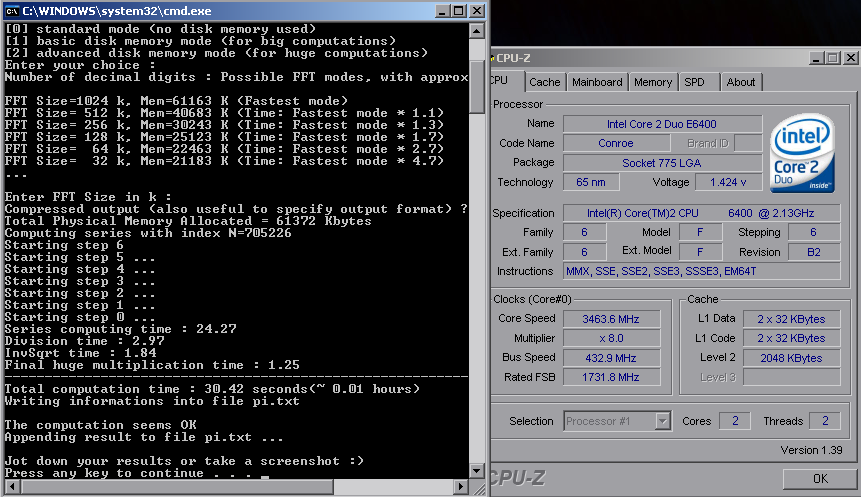Click the Code Name value Conroe
The image size is (861, 497).
(x=616, y=143)
